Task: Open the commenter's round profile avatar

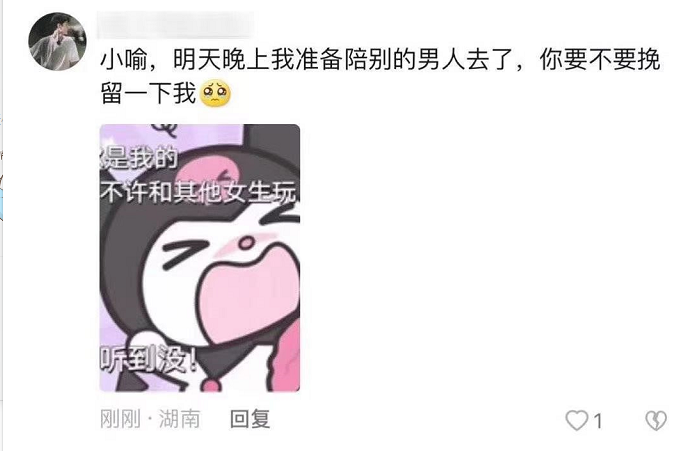Action: [57, 42]
